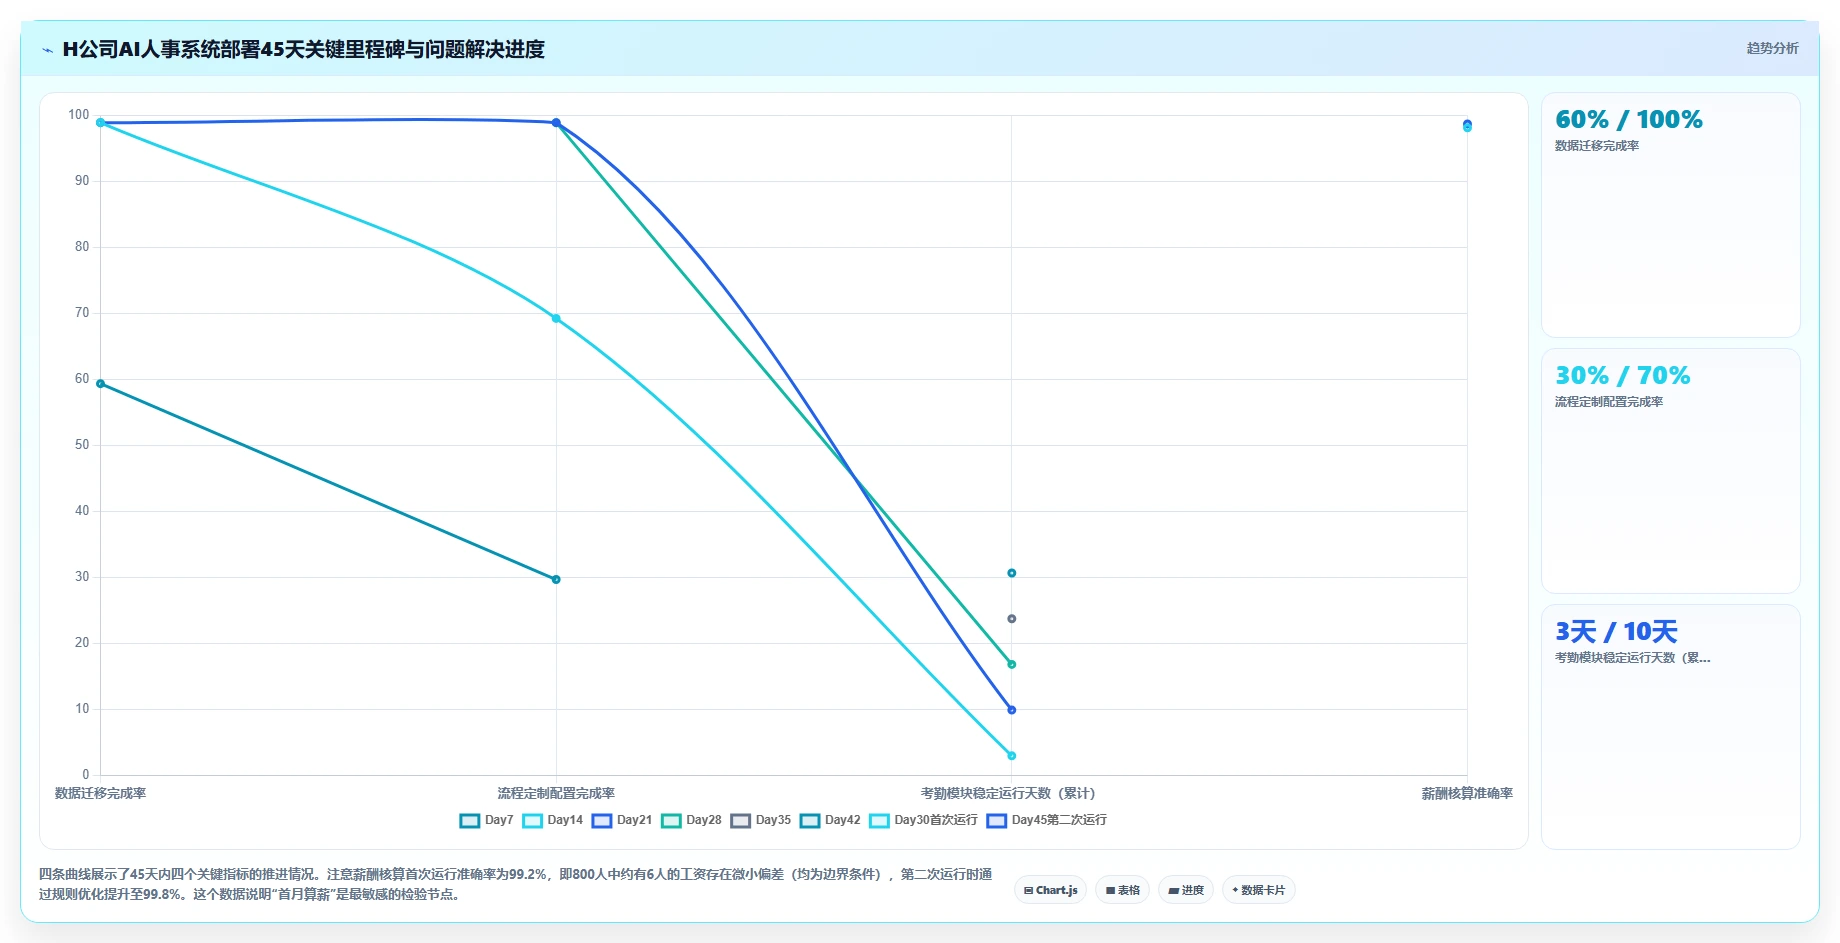Click the 数据卡片 tag chip
Image resolution: width=1840 pixels, height=943 pixels.
(1258, 890)
